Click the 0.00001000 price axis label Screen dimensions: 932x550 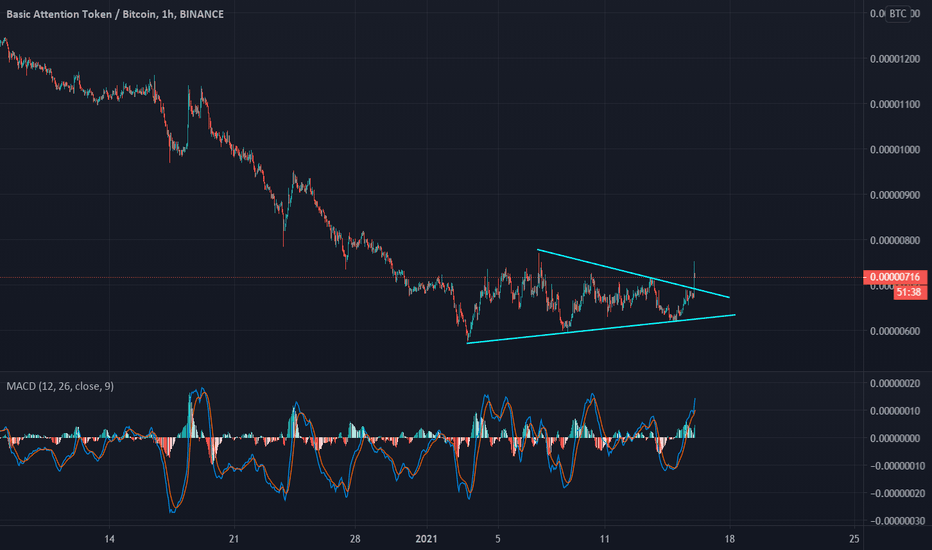[x=895, y=149]
